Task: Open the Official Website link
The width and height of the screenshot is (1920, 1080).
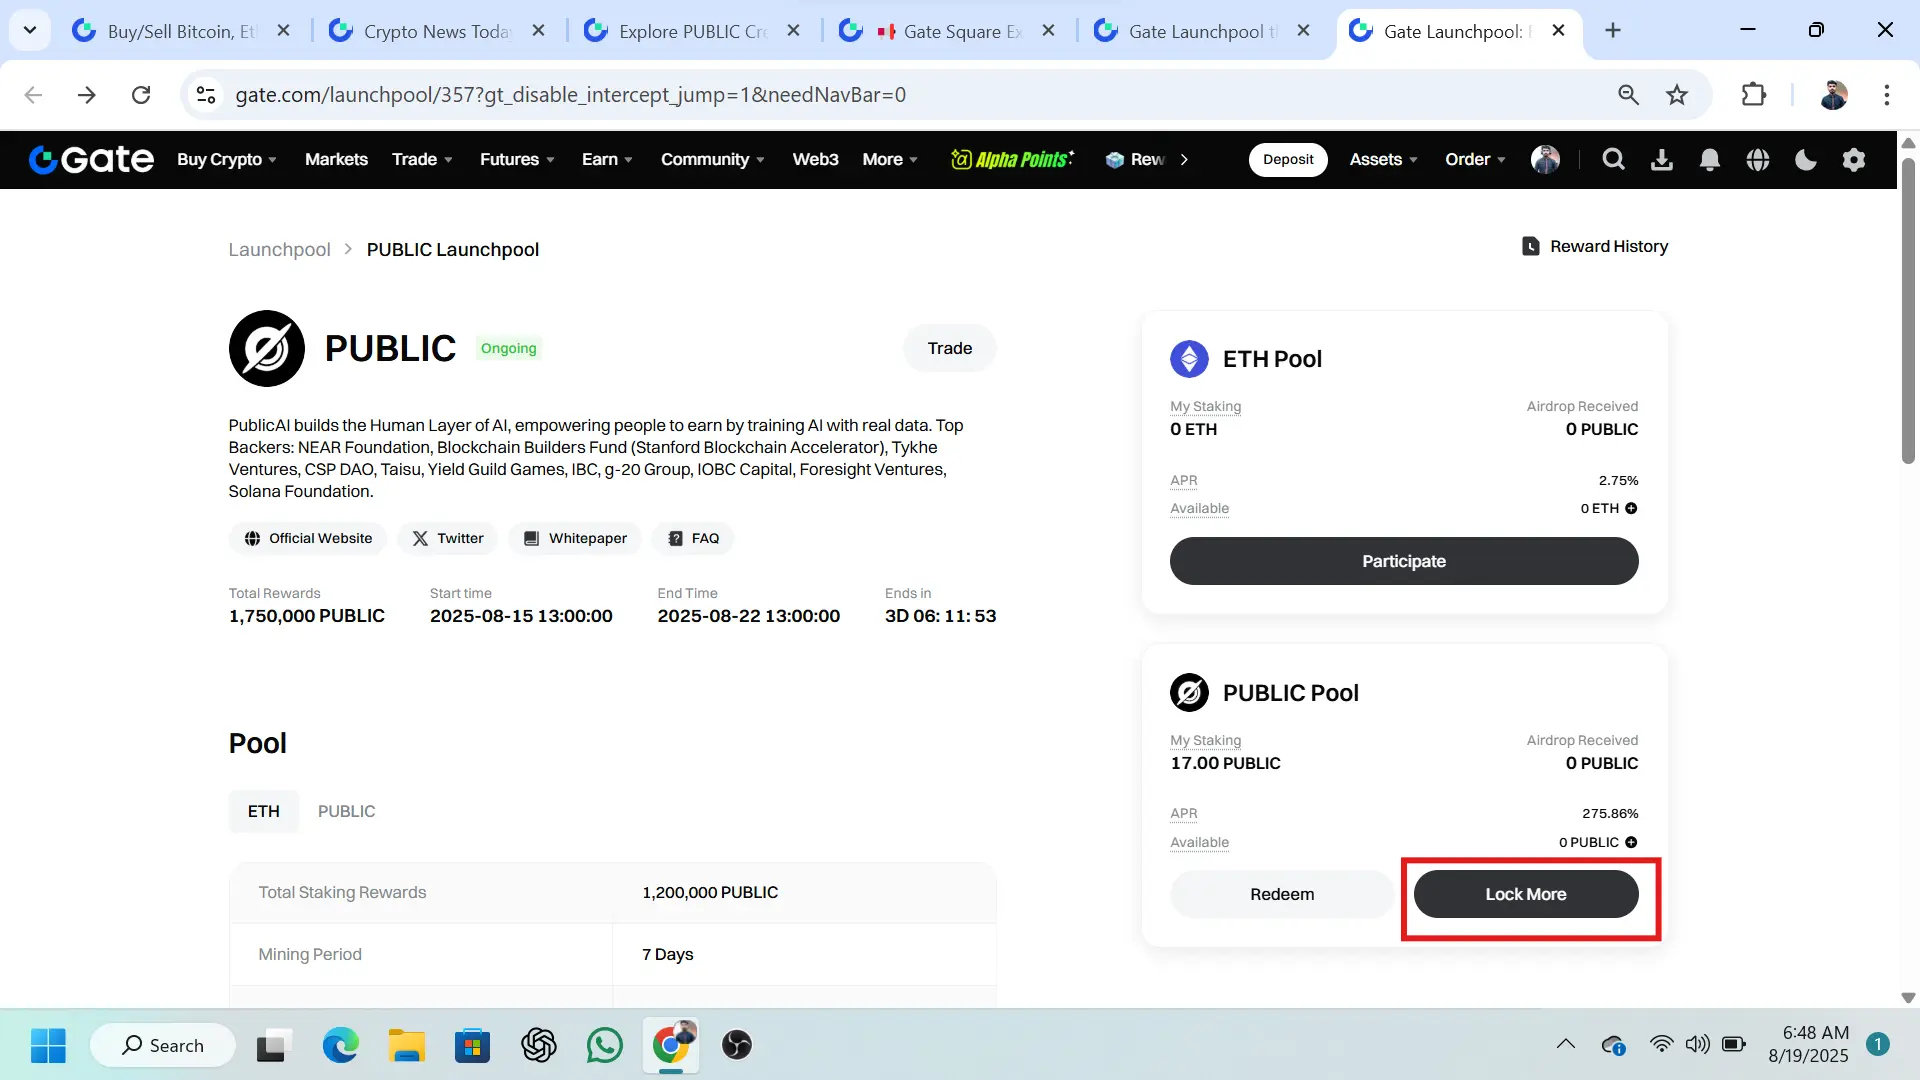Action: point(308,538)
